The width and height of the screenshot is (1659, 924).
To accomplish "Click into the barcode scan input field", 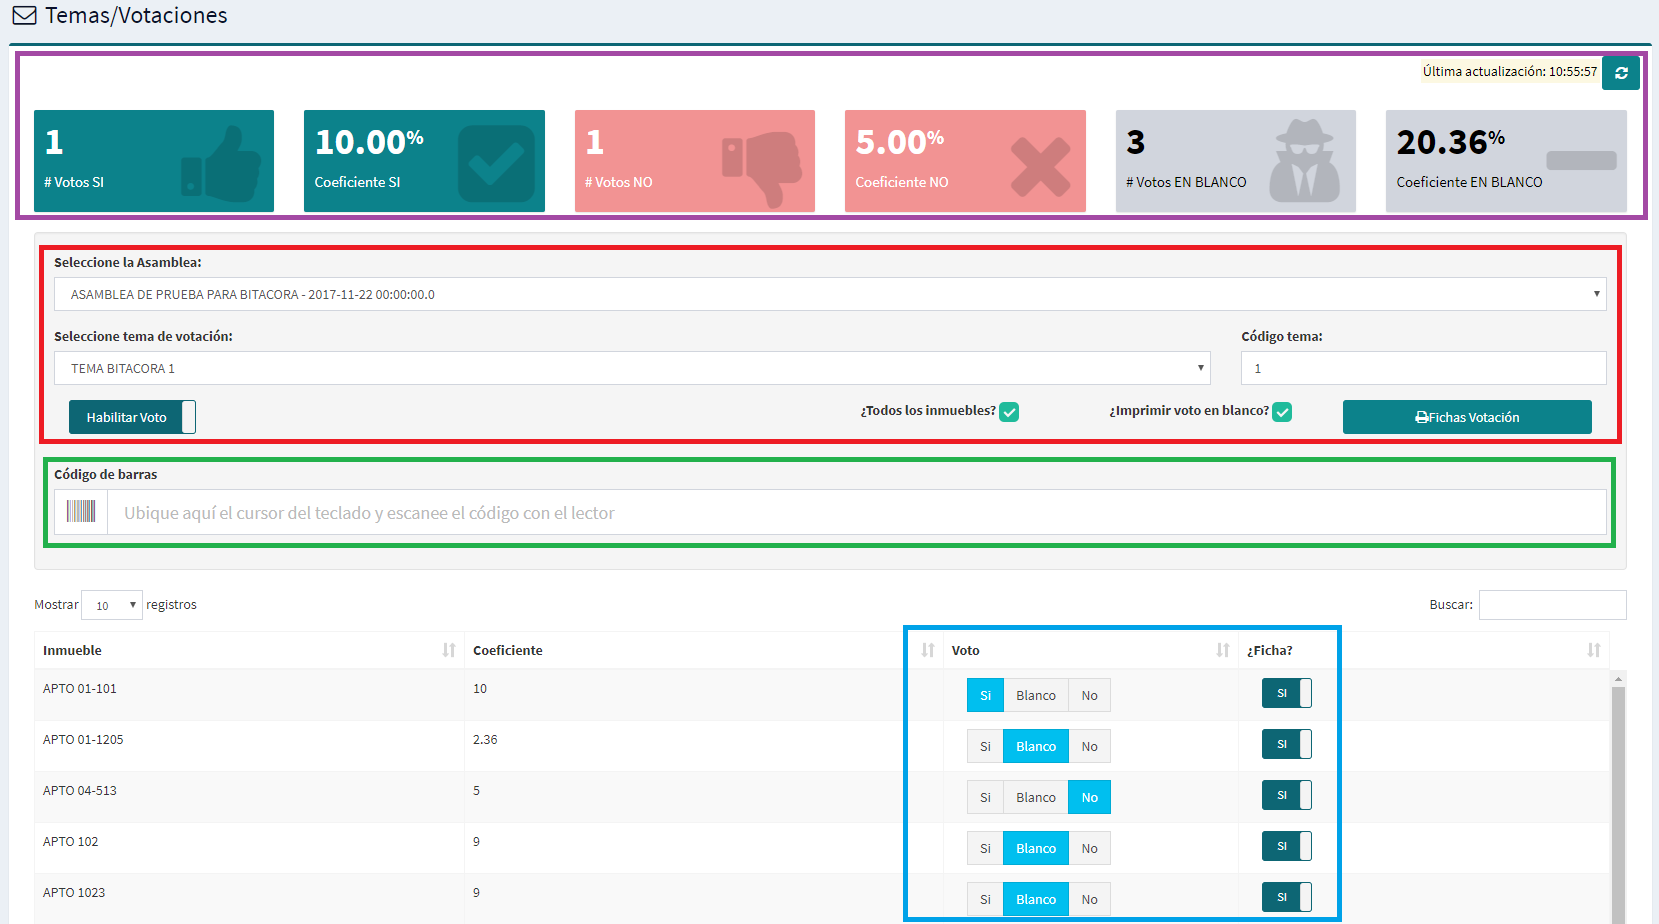I will coord(857,512).
